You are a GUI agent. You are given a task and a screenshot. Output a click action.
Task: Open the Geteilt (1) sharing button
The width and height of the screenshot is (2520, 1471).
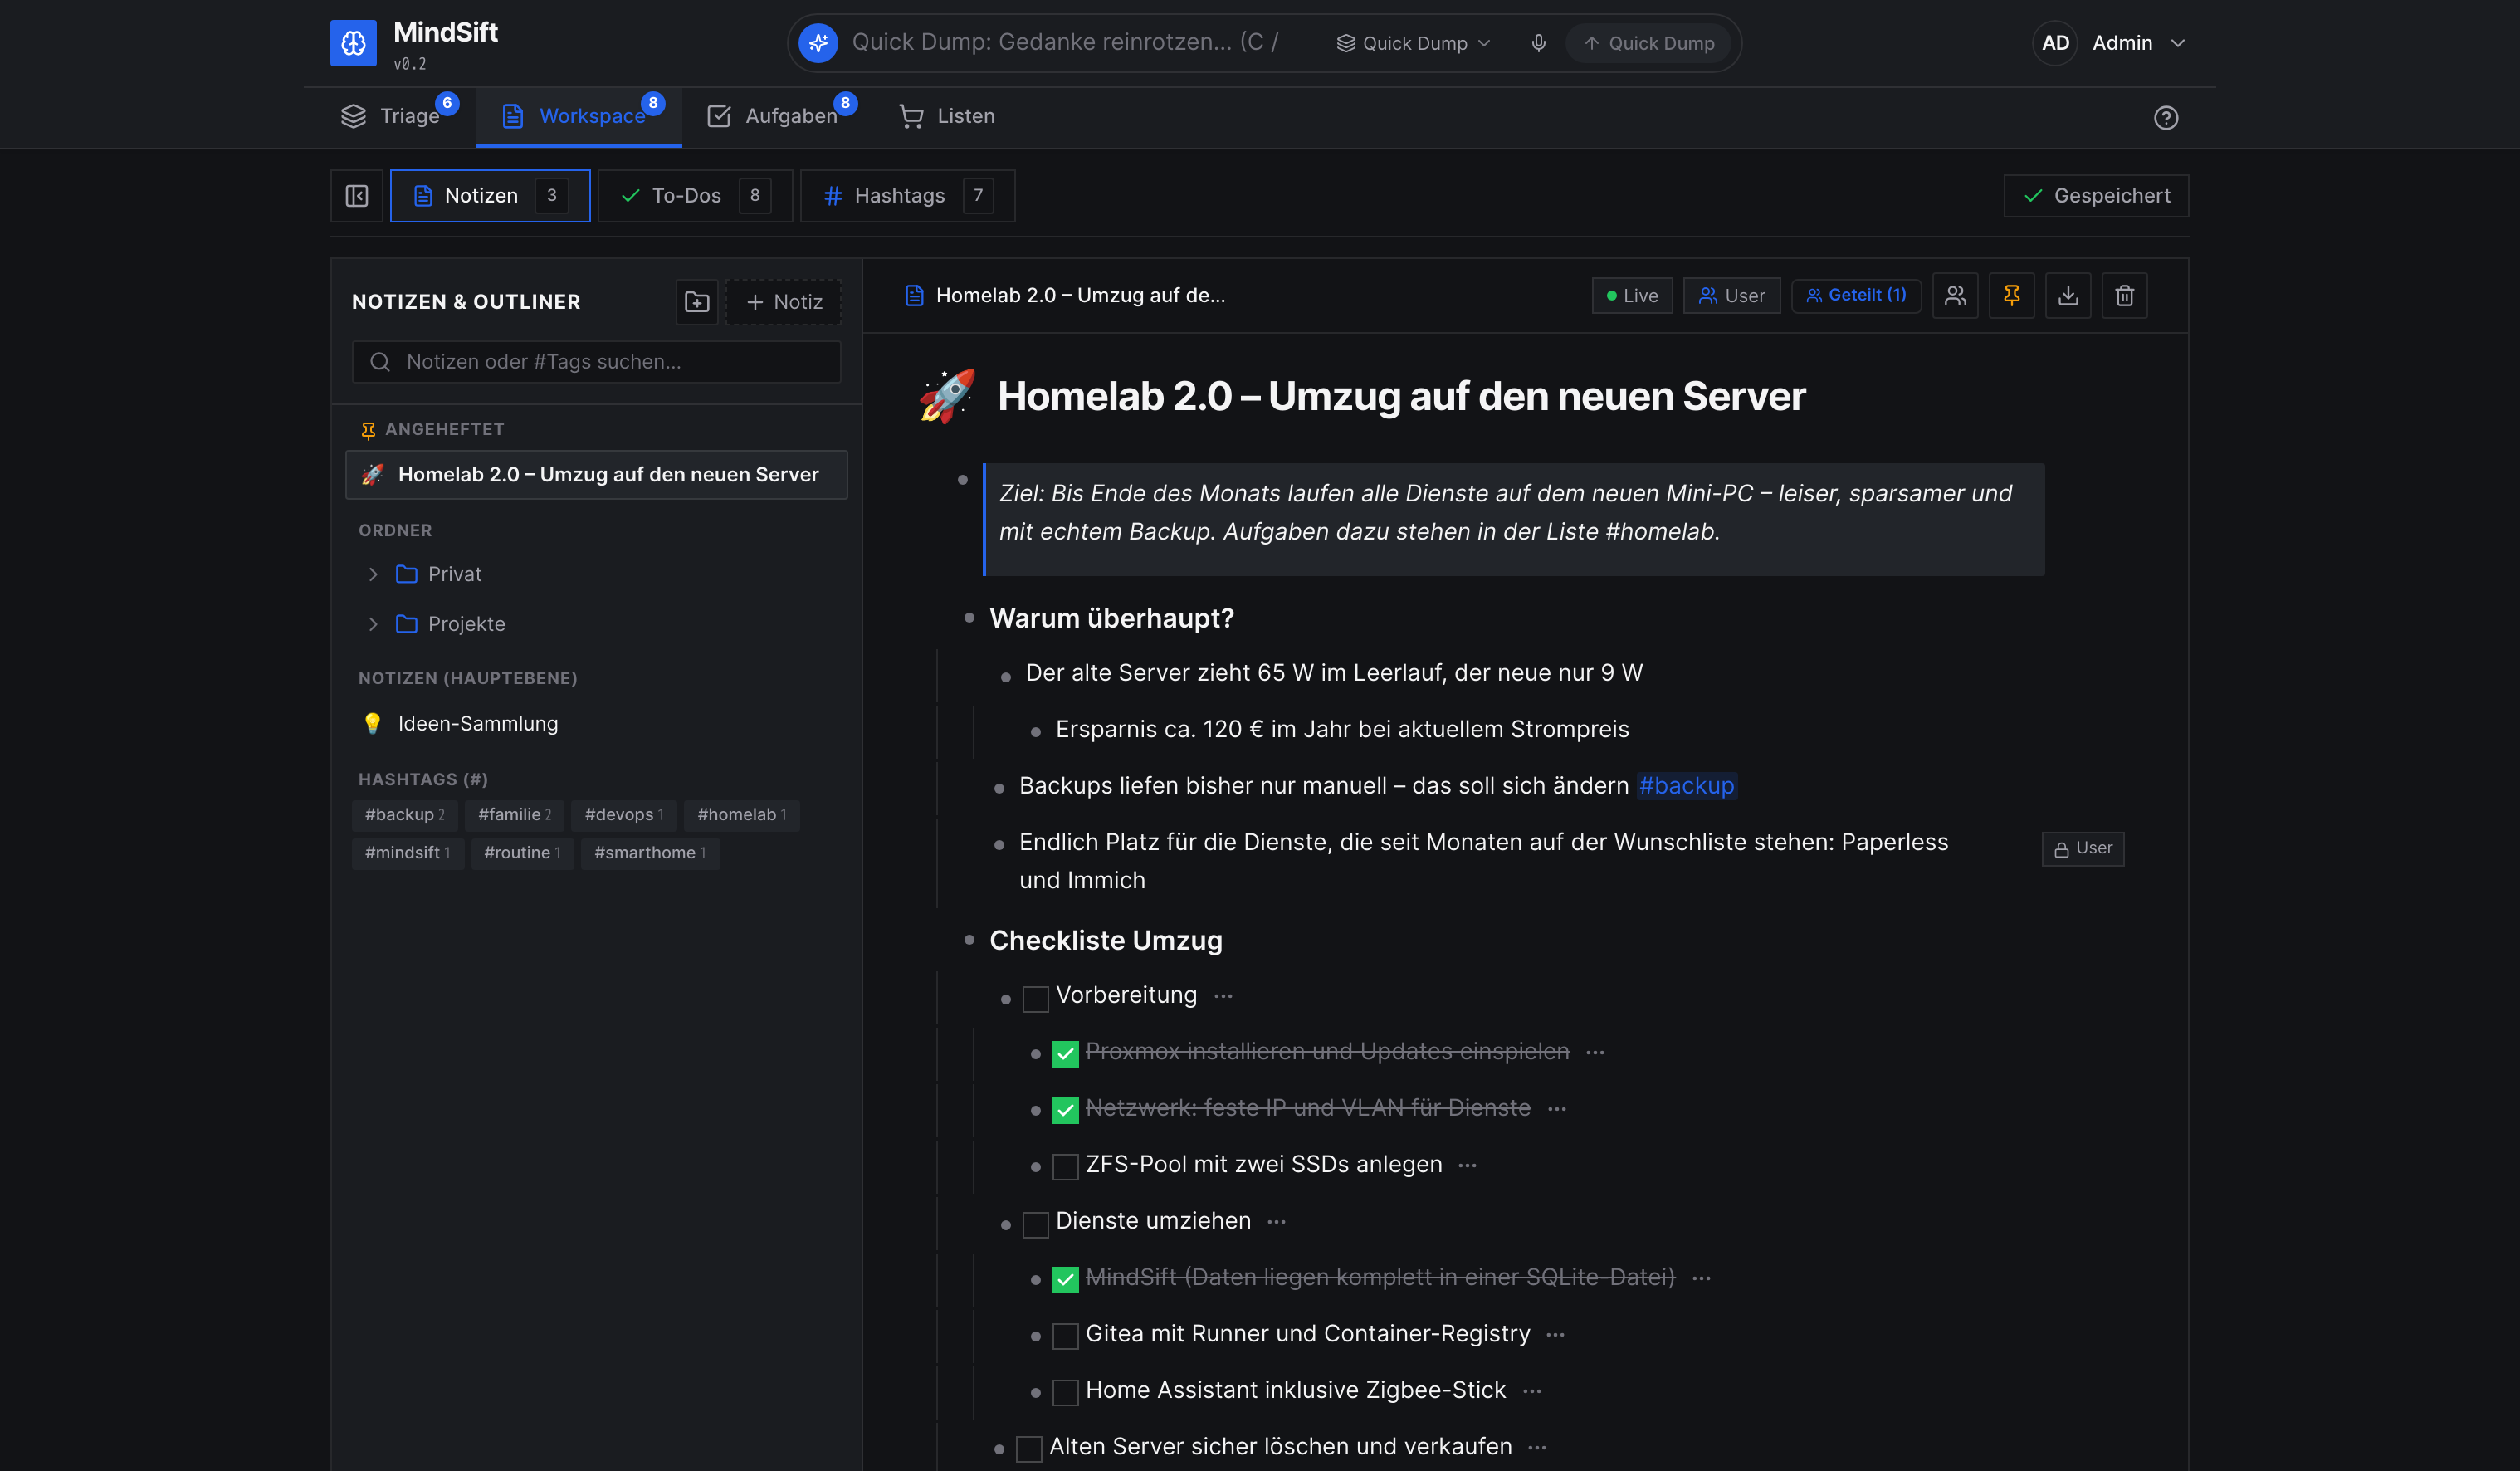click(1856, 296)
